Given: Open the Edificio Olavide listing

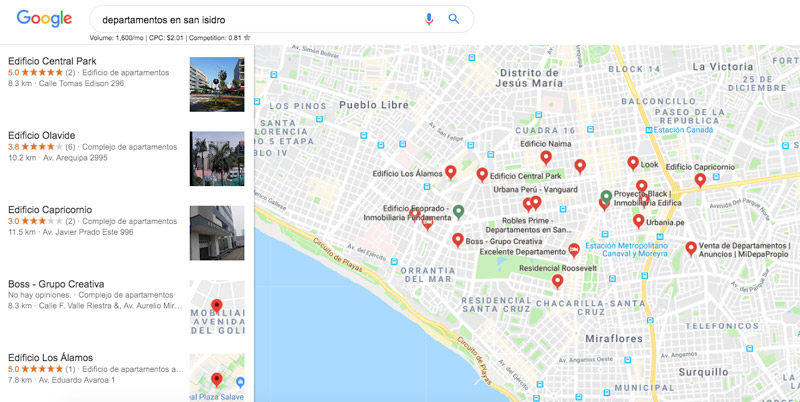Looking at the screenshot, I should click(x=127, y=157).
